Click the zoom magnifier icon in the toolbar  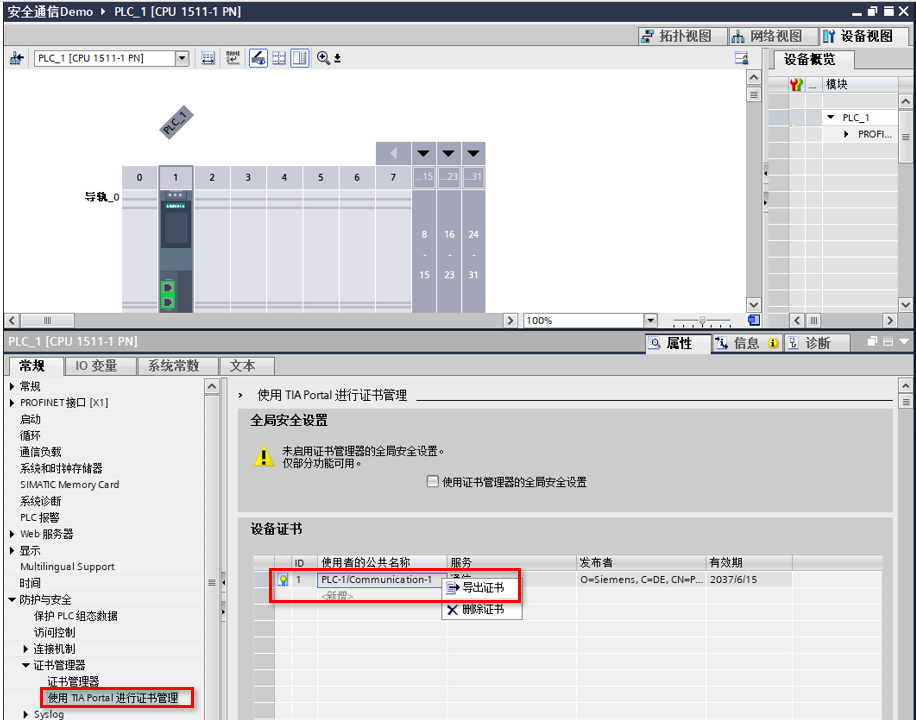324,58
